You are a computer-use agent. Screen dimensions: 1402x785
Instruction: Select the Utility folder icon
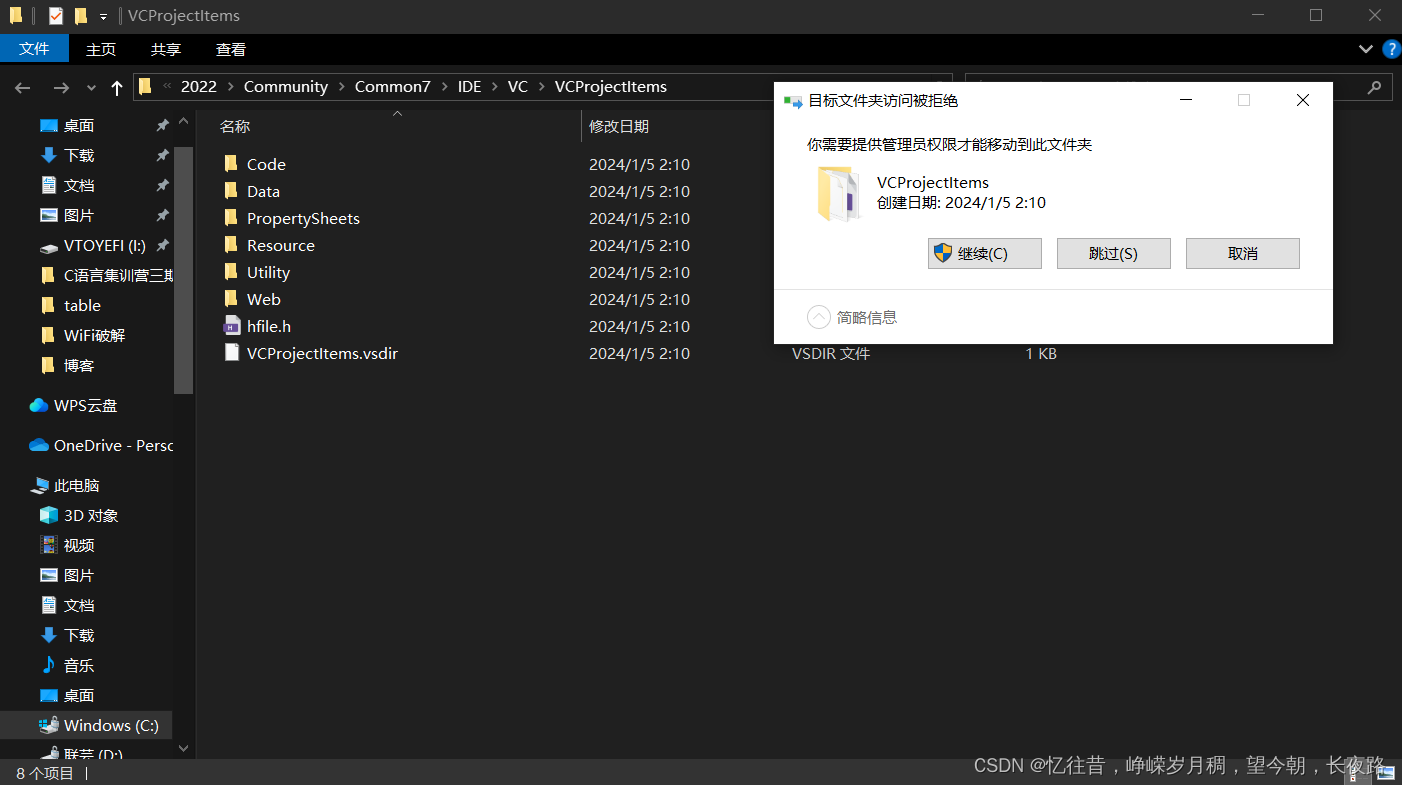click(x=231, y=272)
